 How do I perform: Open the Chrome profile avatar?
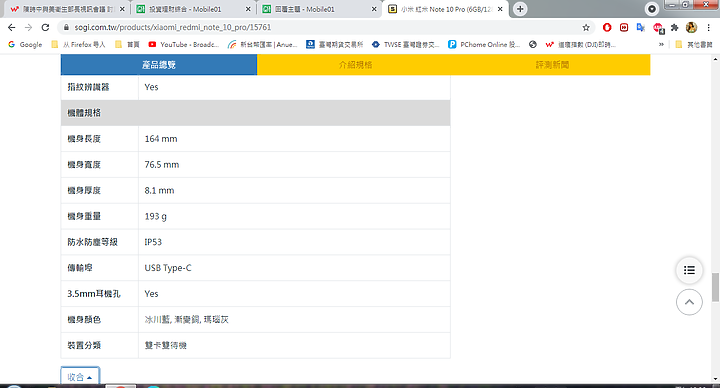691,28
